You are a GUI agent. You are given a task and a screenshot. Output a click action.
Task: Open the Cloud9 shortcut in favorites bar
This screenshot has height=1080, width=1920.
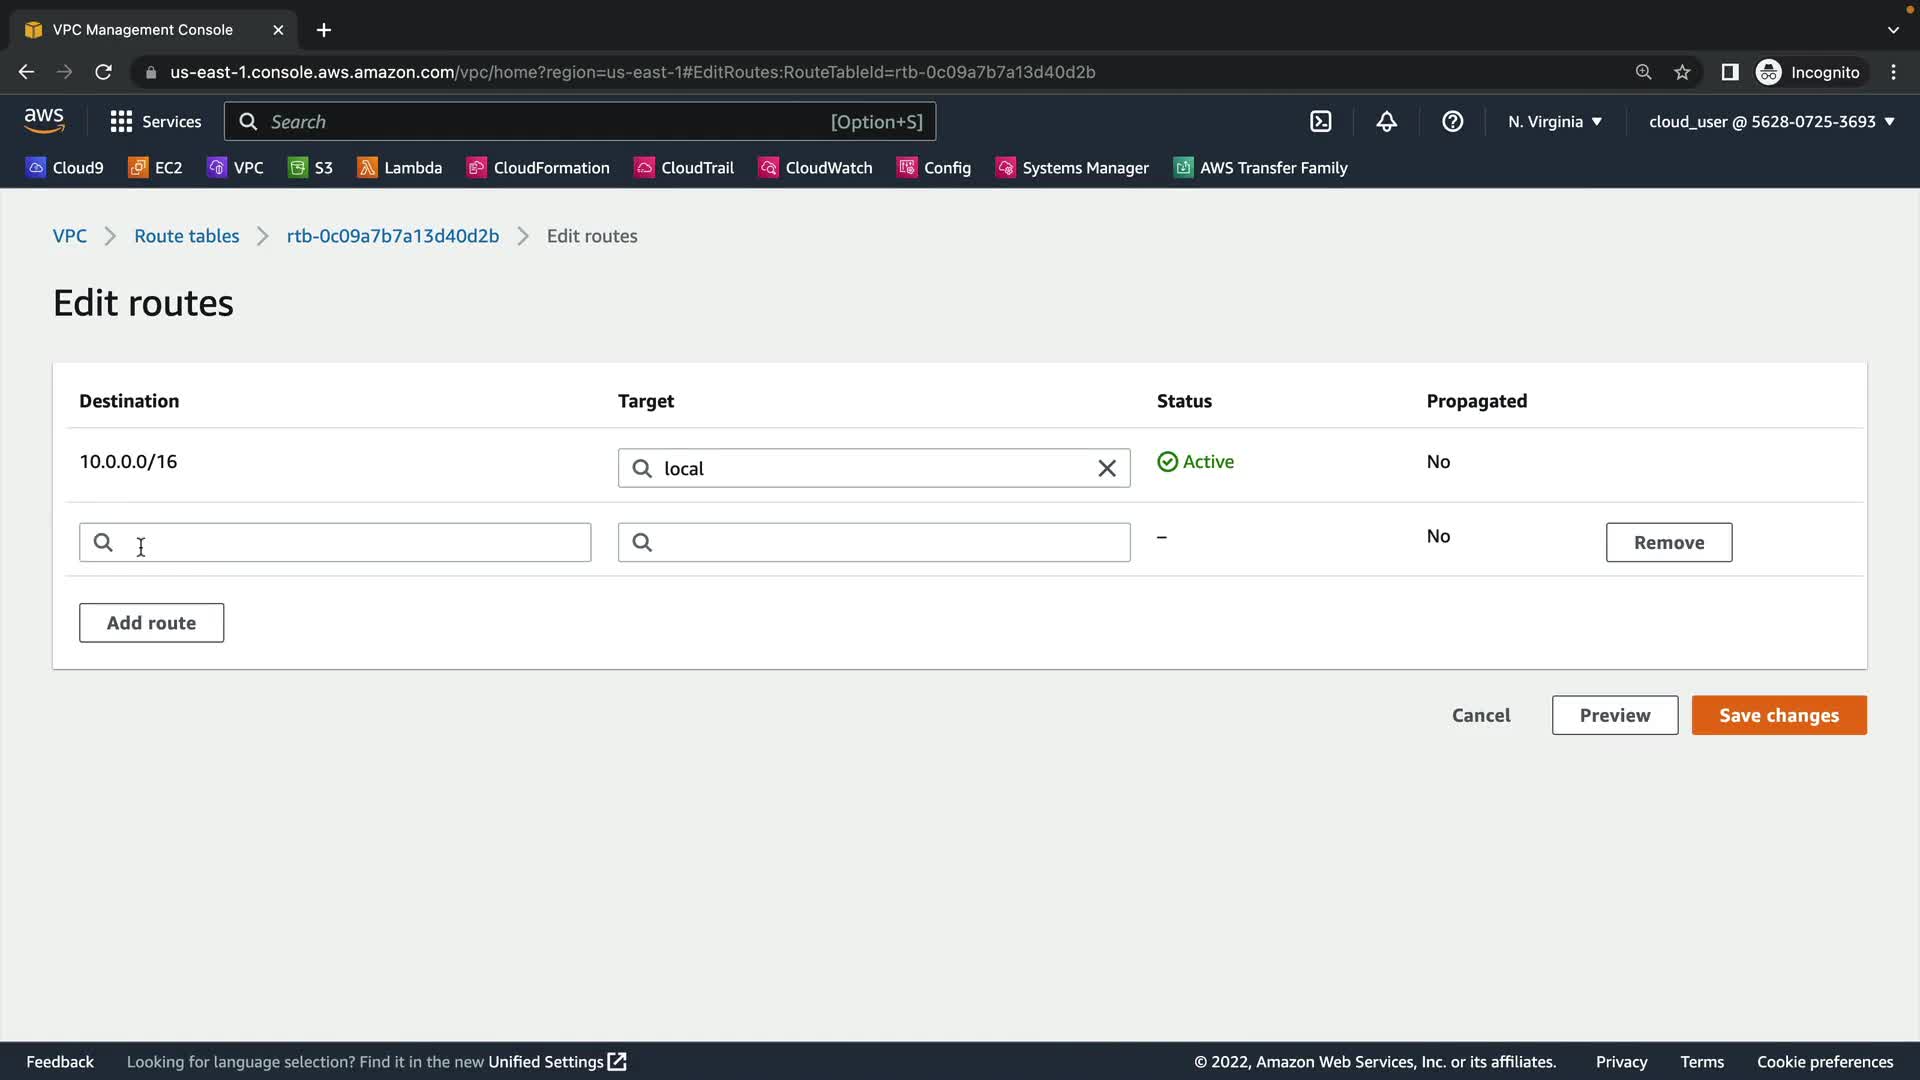click(65, 168)
